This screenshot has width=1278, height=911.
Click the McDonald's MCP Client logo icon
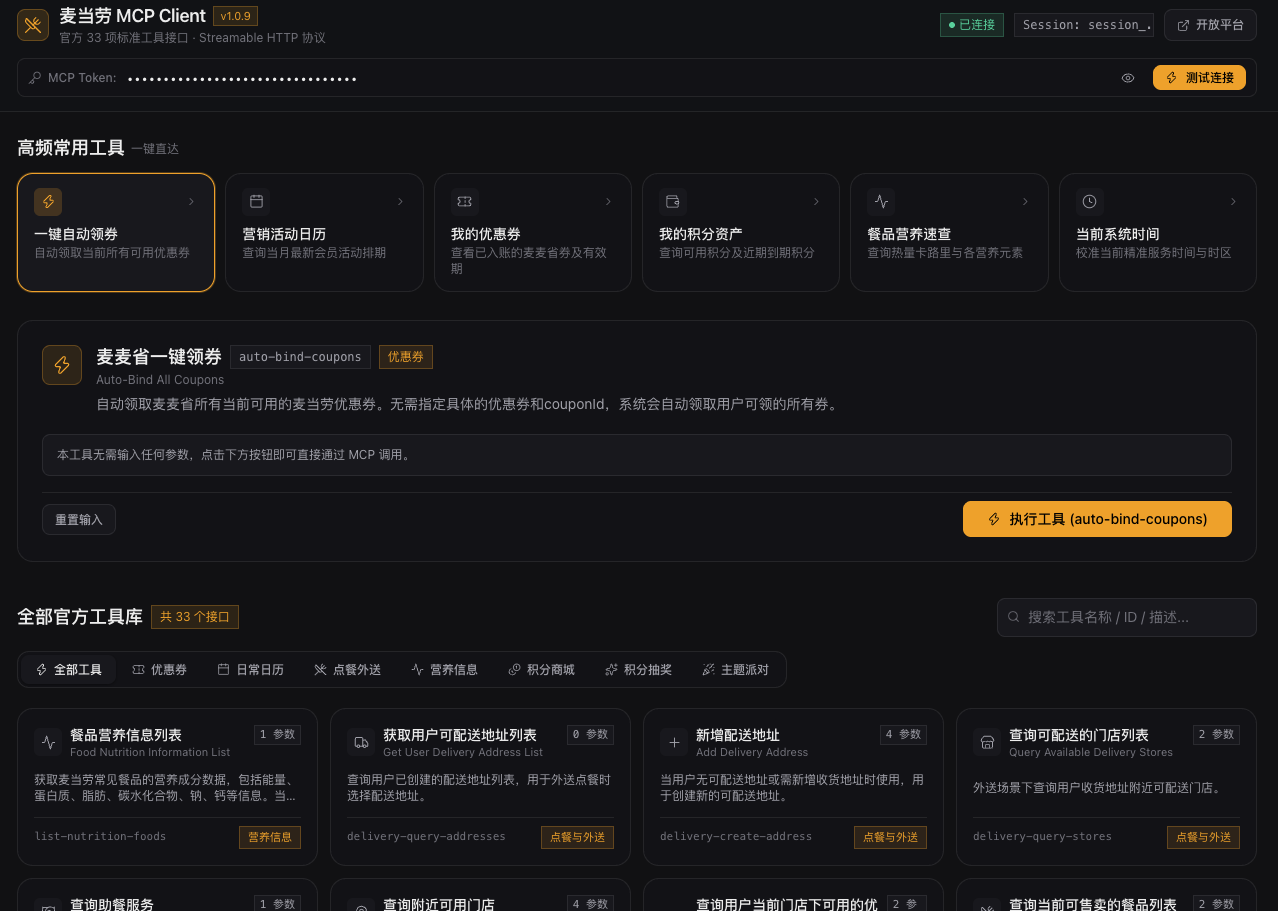point(33,25)
